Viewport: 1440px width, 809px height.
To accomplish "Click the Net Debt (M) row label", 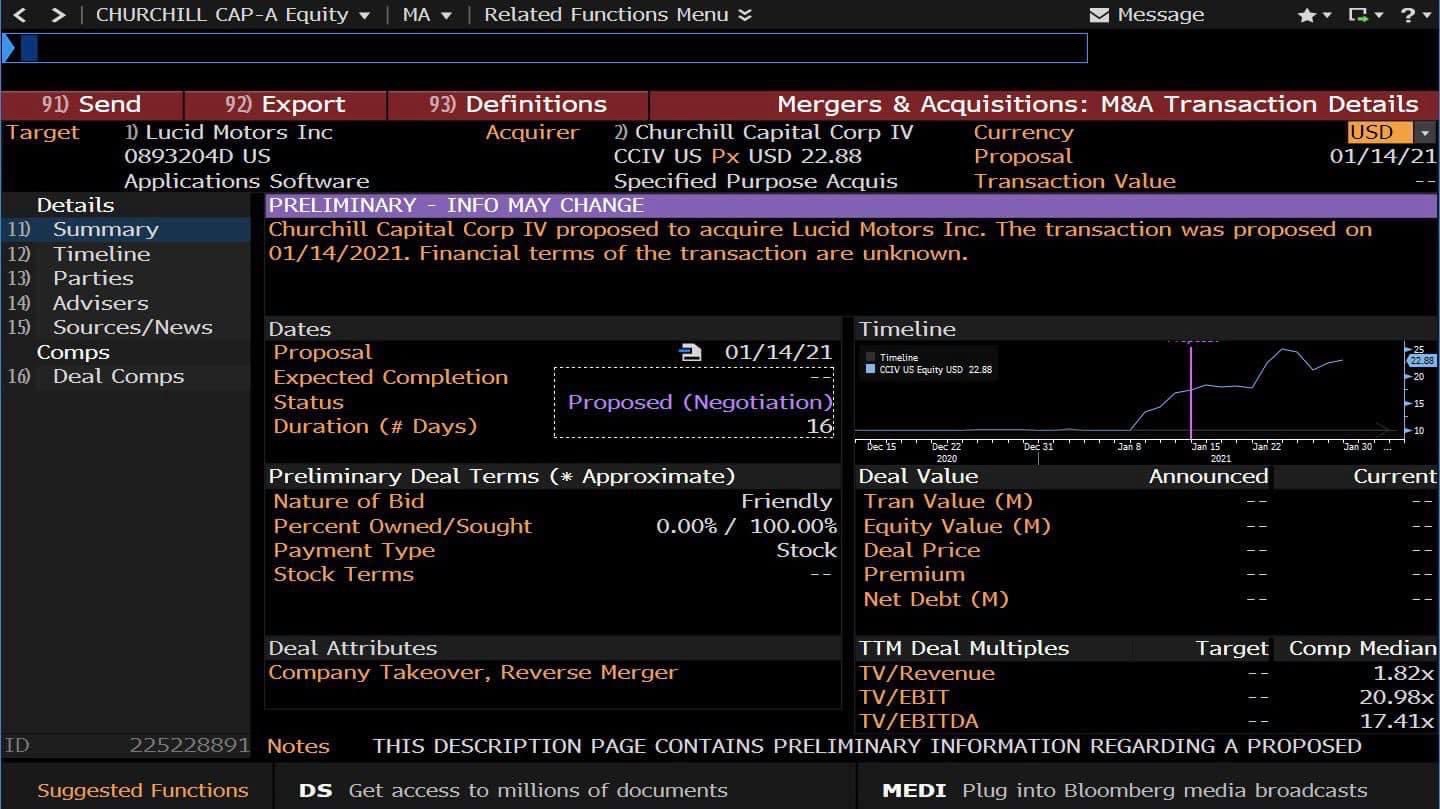I will click(x=936, y=599).
